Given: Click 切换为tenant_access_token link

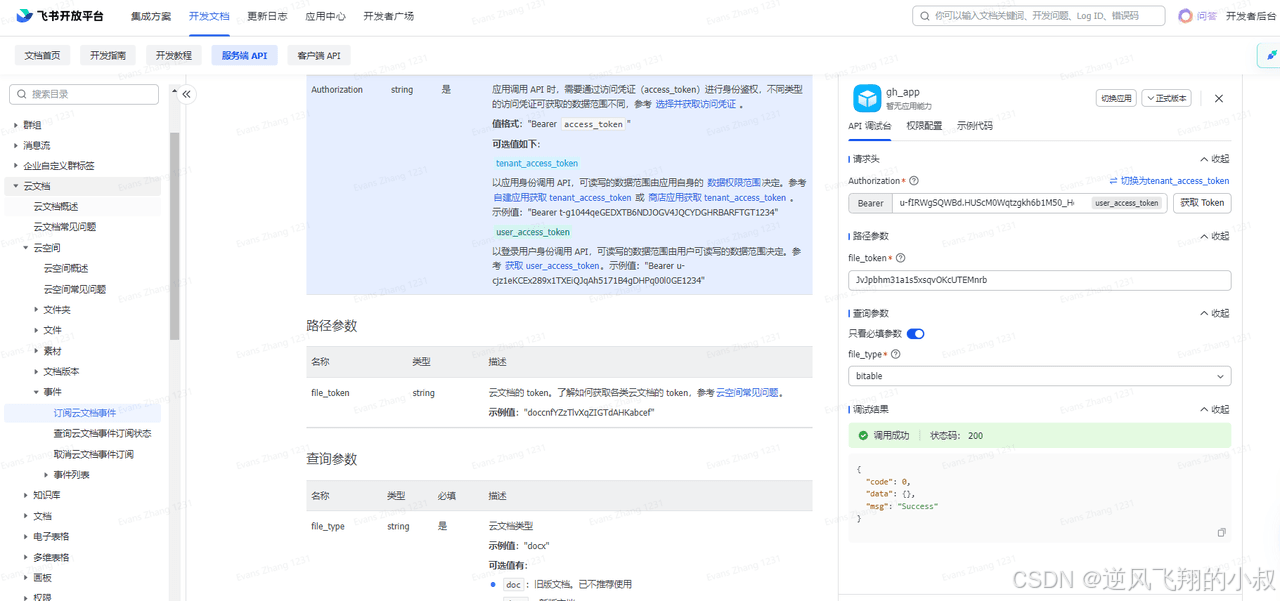Looking at the screenshot, I should [x=1169, y=181].
